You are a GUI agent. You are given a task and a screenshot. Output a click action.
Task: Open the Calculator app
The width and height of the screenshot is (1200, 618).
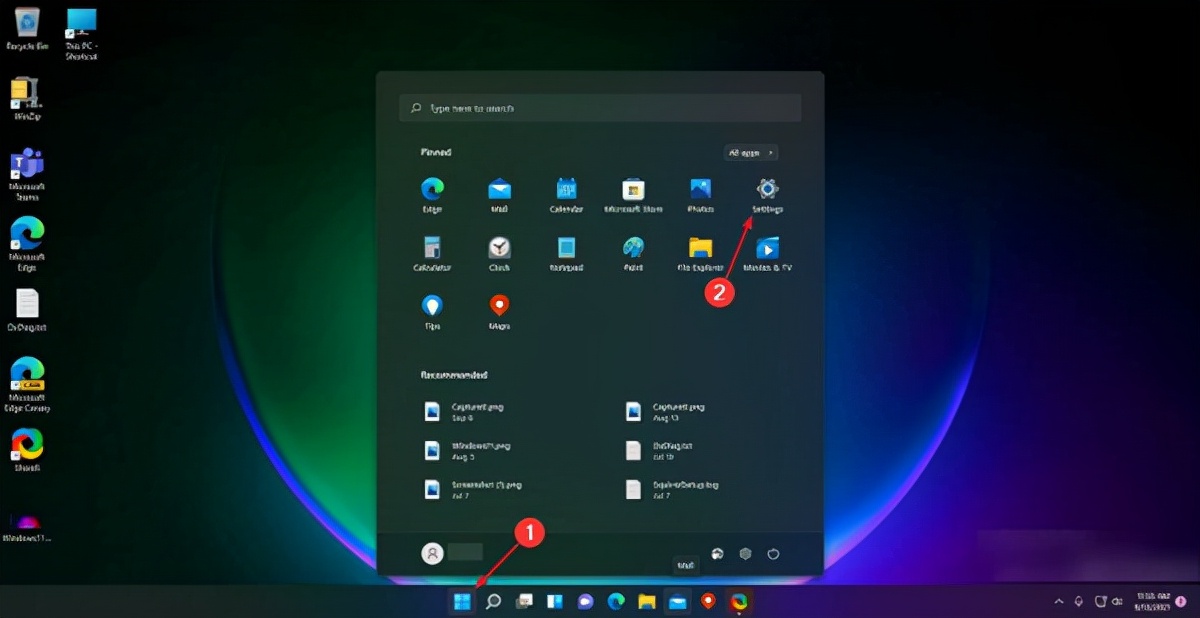click(x=433, y=253)
